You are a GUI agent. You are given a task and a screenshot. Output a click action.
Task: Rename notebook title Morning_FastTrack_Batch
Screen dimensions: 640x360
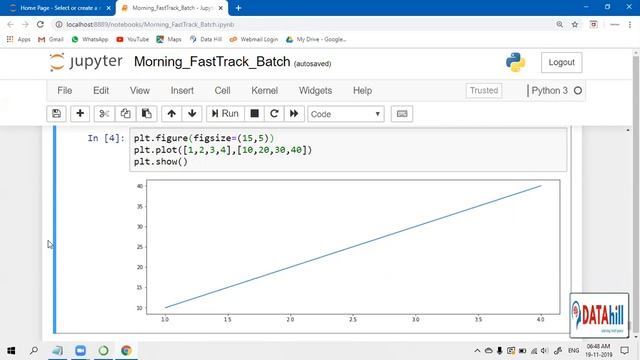pyautogui.click(x=212, y=62)
